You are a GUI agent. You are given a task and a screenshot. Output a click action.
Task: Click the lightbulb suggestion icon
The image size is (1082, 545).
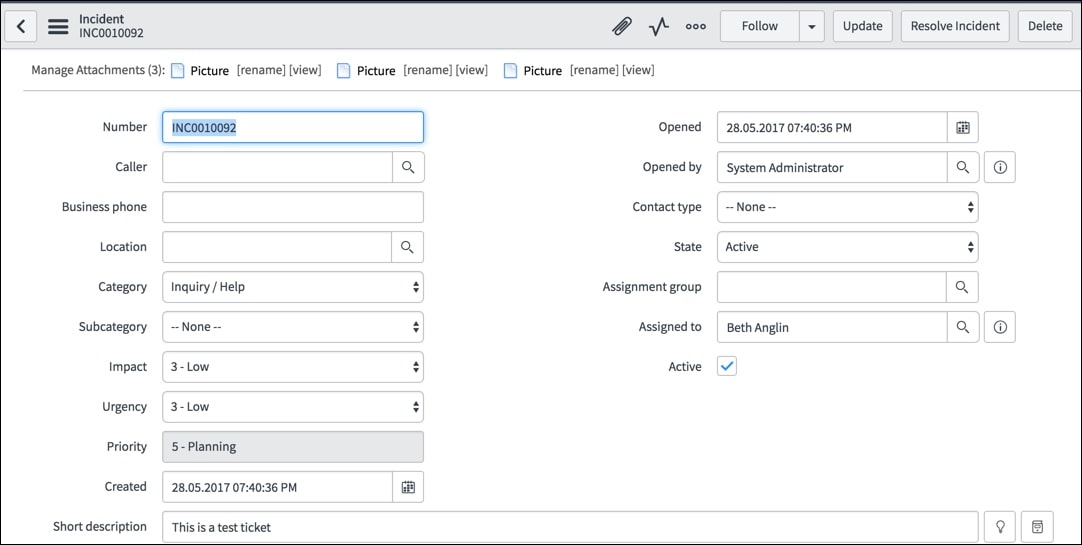tap(1000, 527)
